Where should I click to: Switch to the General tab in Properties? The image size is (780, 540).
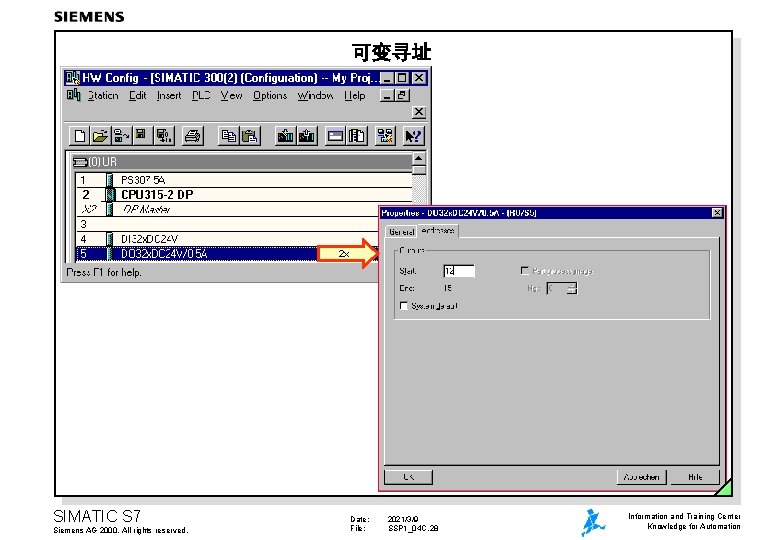coord(401,232)
